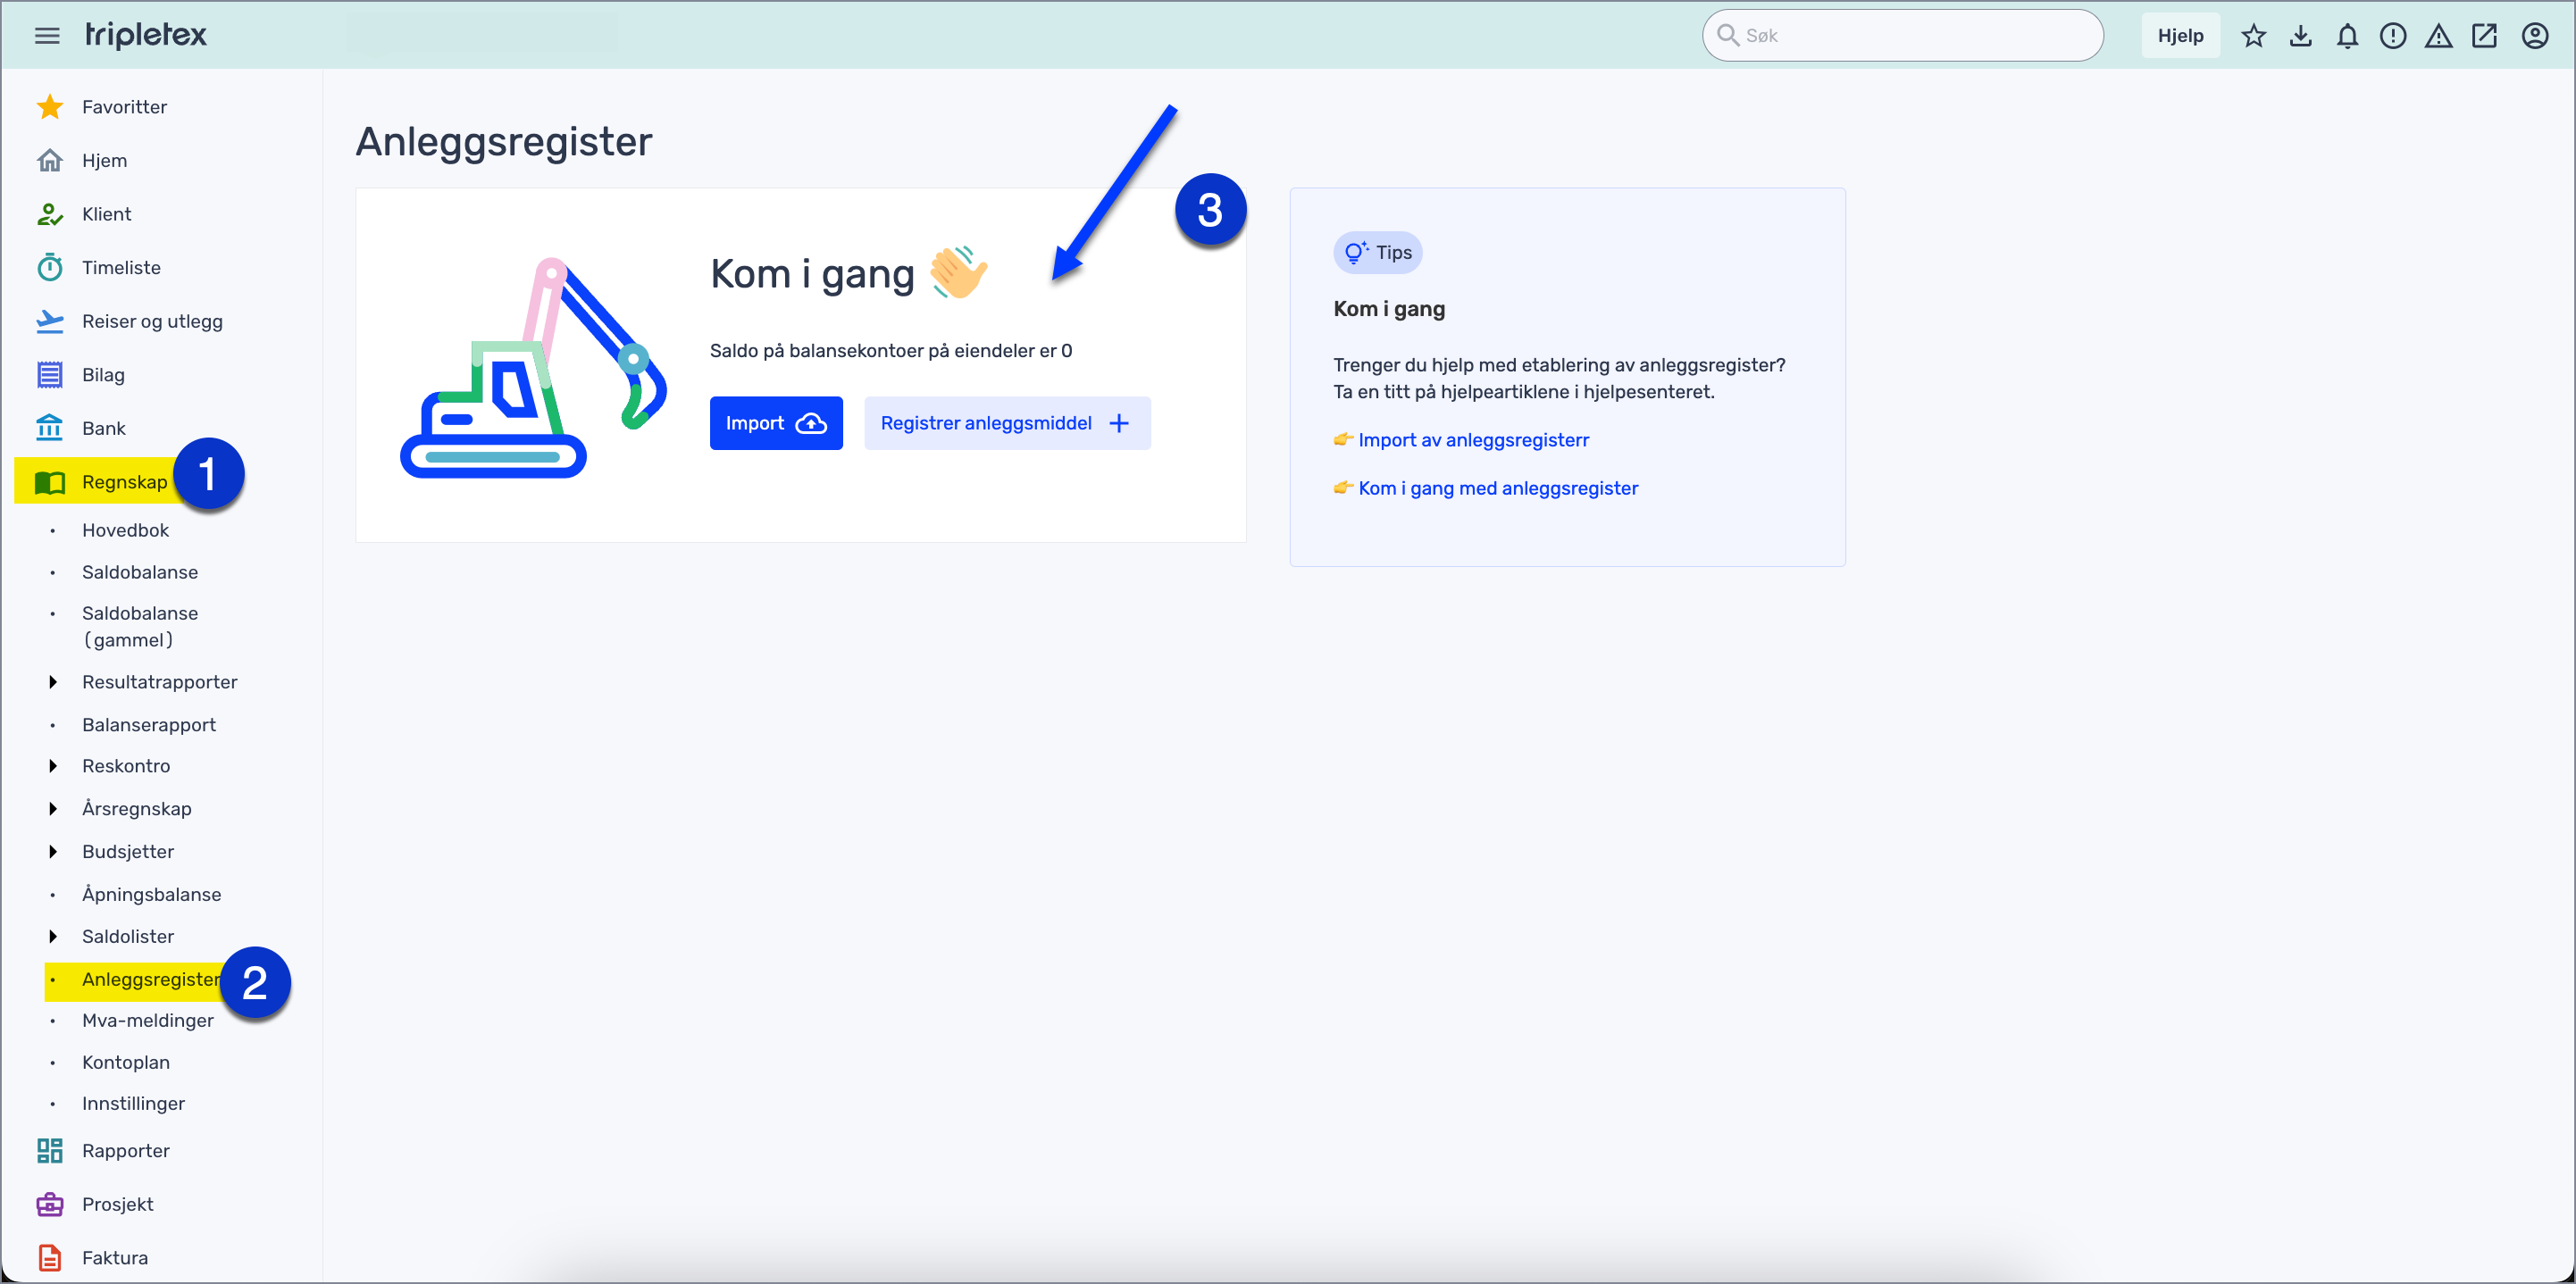This screenshot has width=2576, height=1284.
Task: Click the Favoritter star icon
Action: (x=51, y=106)
